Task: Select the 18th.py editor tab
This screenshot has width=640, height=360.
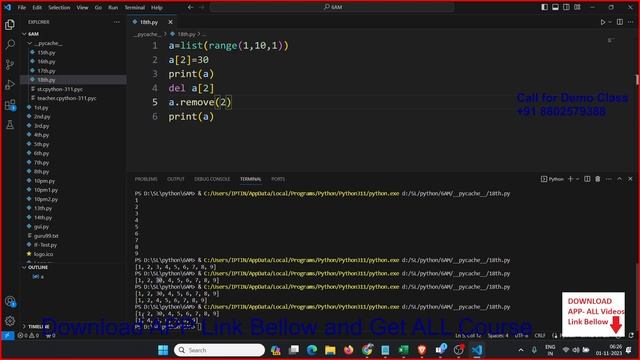Action: point(151,22)
